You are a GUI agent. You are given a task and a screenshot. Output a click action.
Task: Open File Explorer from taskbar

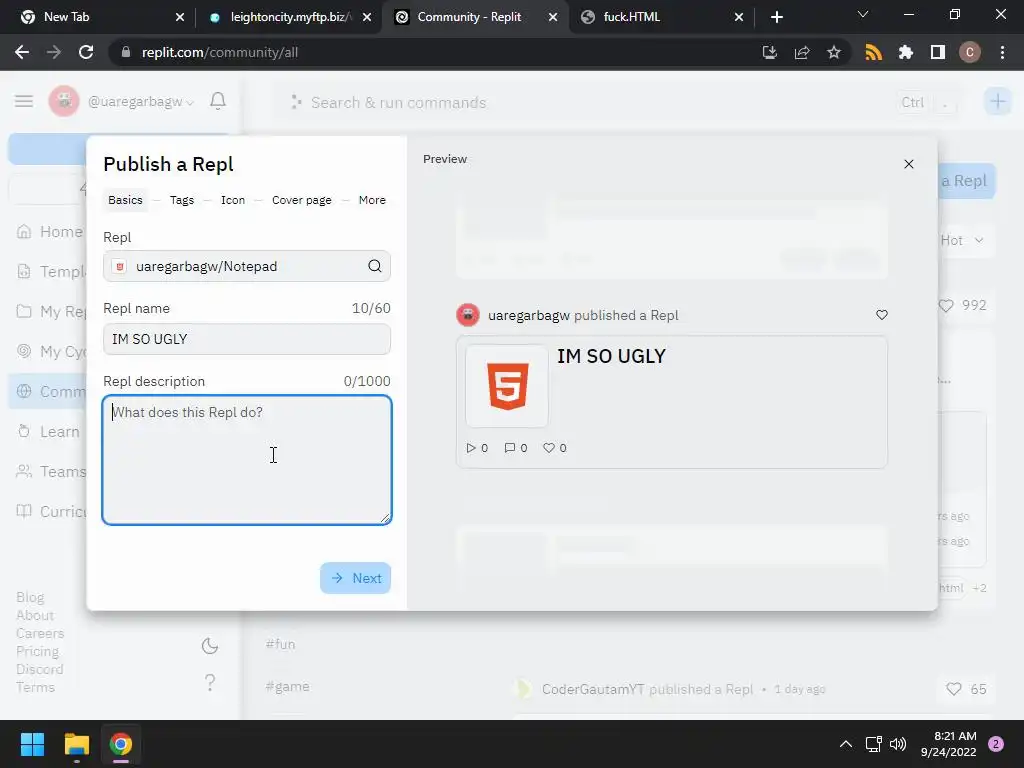[x=76, y=744]
